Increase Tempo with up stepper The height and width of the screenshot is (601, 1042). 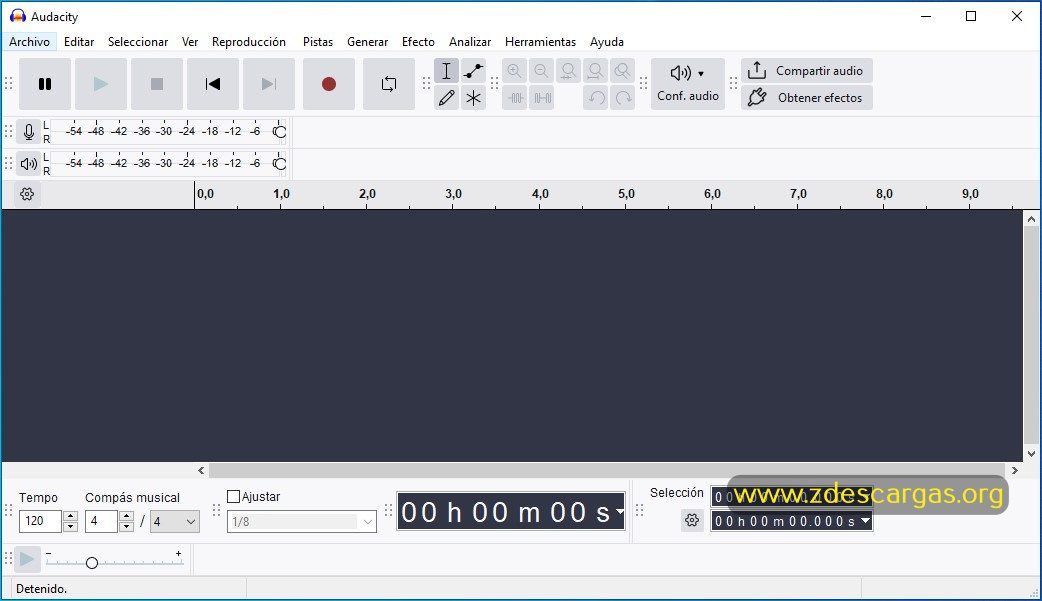click(x=70, y=516)
